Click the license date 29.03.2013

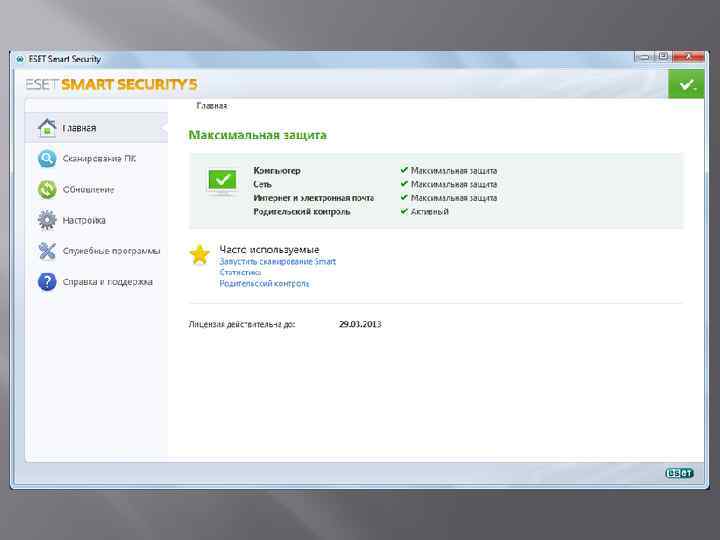pos(360,324)
